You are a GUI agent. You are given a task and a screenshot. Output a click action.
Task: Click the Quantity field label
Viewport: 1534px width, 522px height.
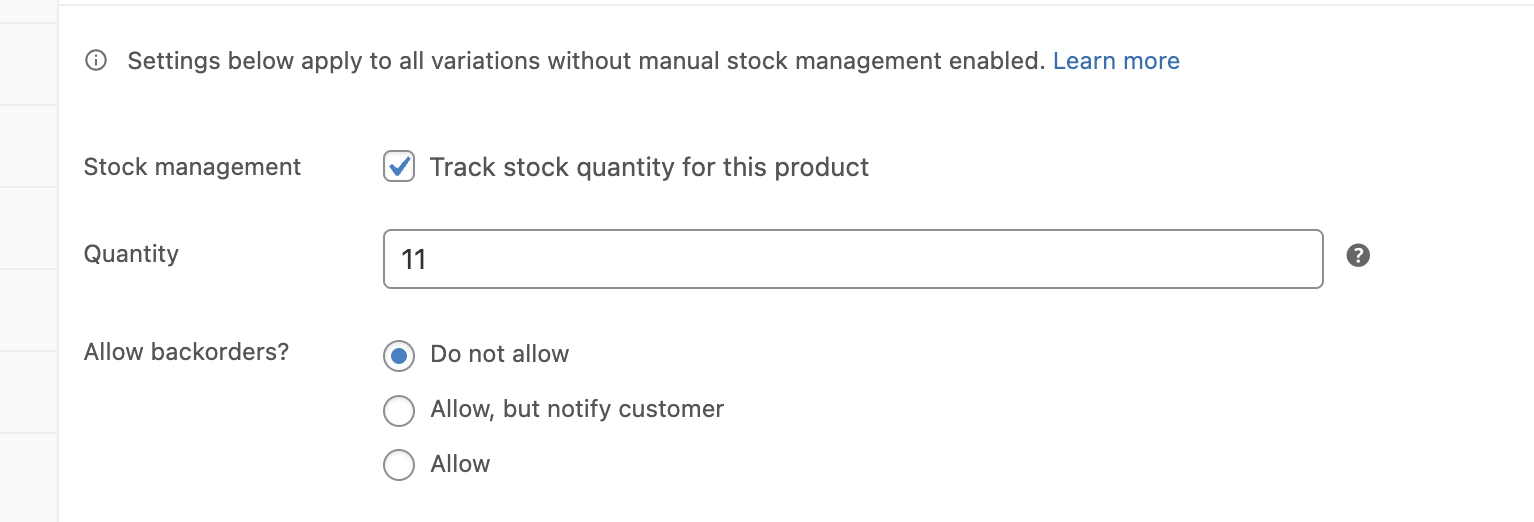[131, 254]
